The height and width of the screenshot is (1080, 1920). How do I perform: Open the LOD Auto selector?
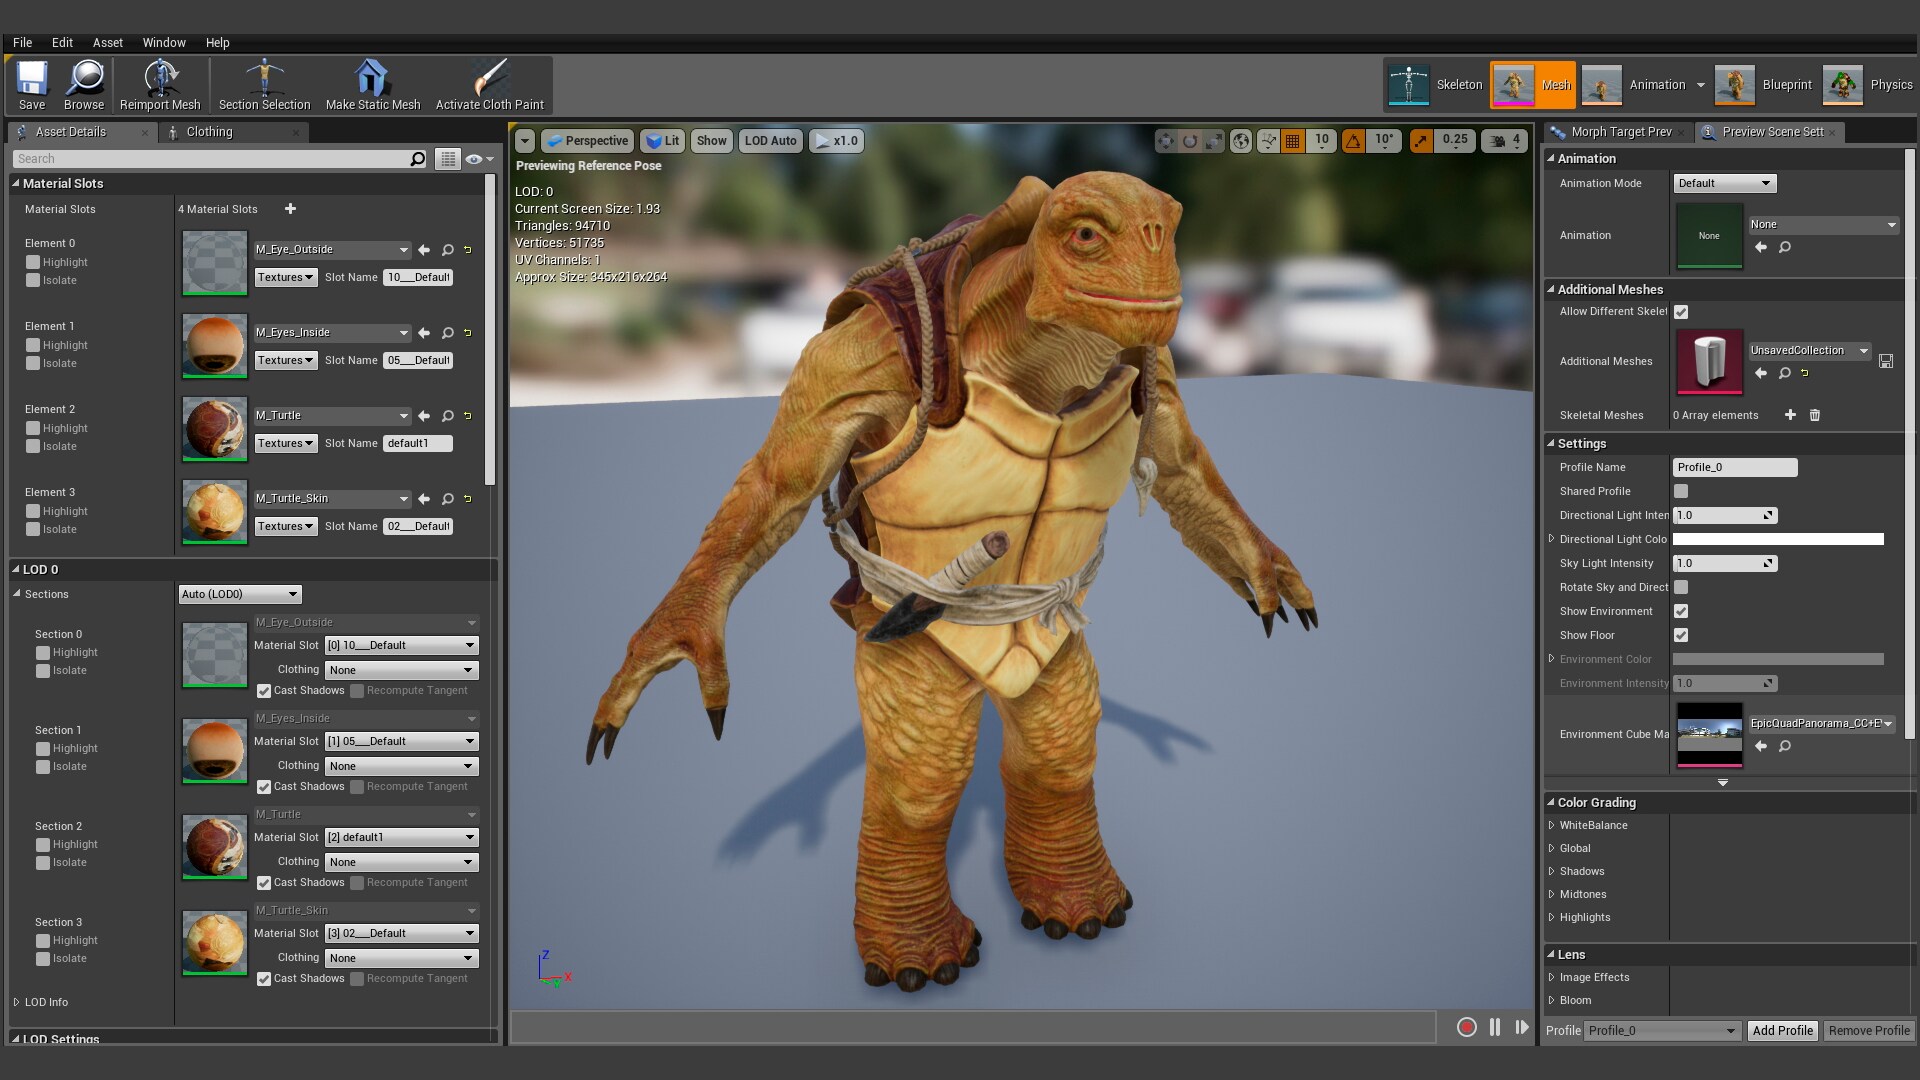[x=769, y=141]
